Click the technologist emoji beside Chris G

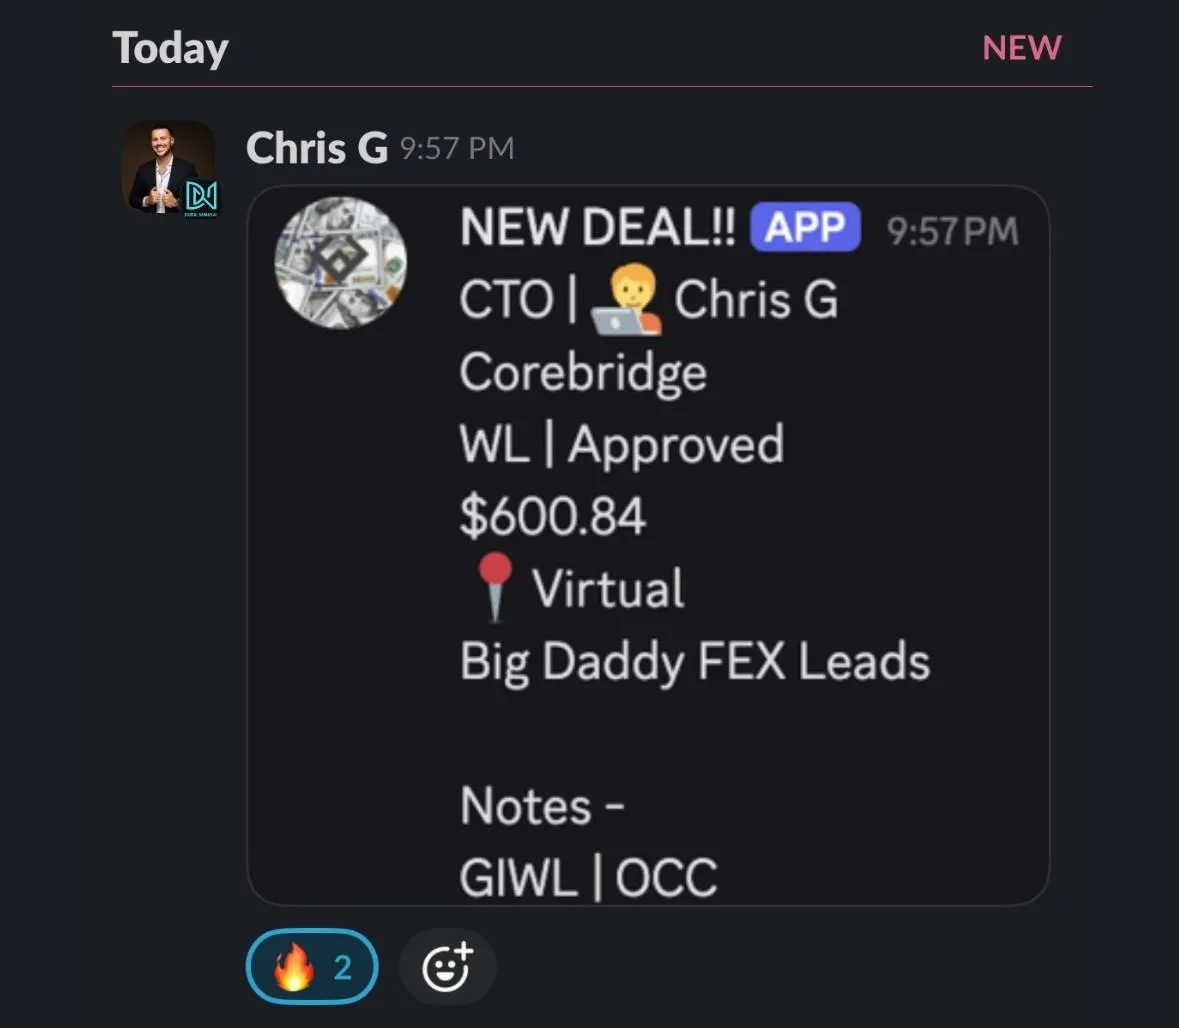626,299
